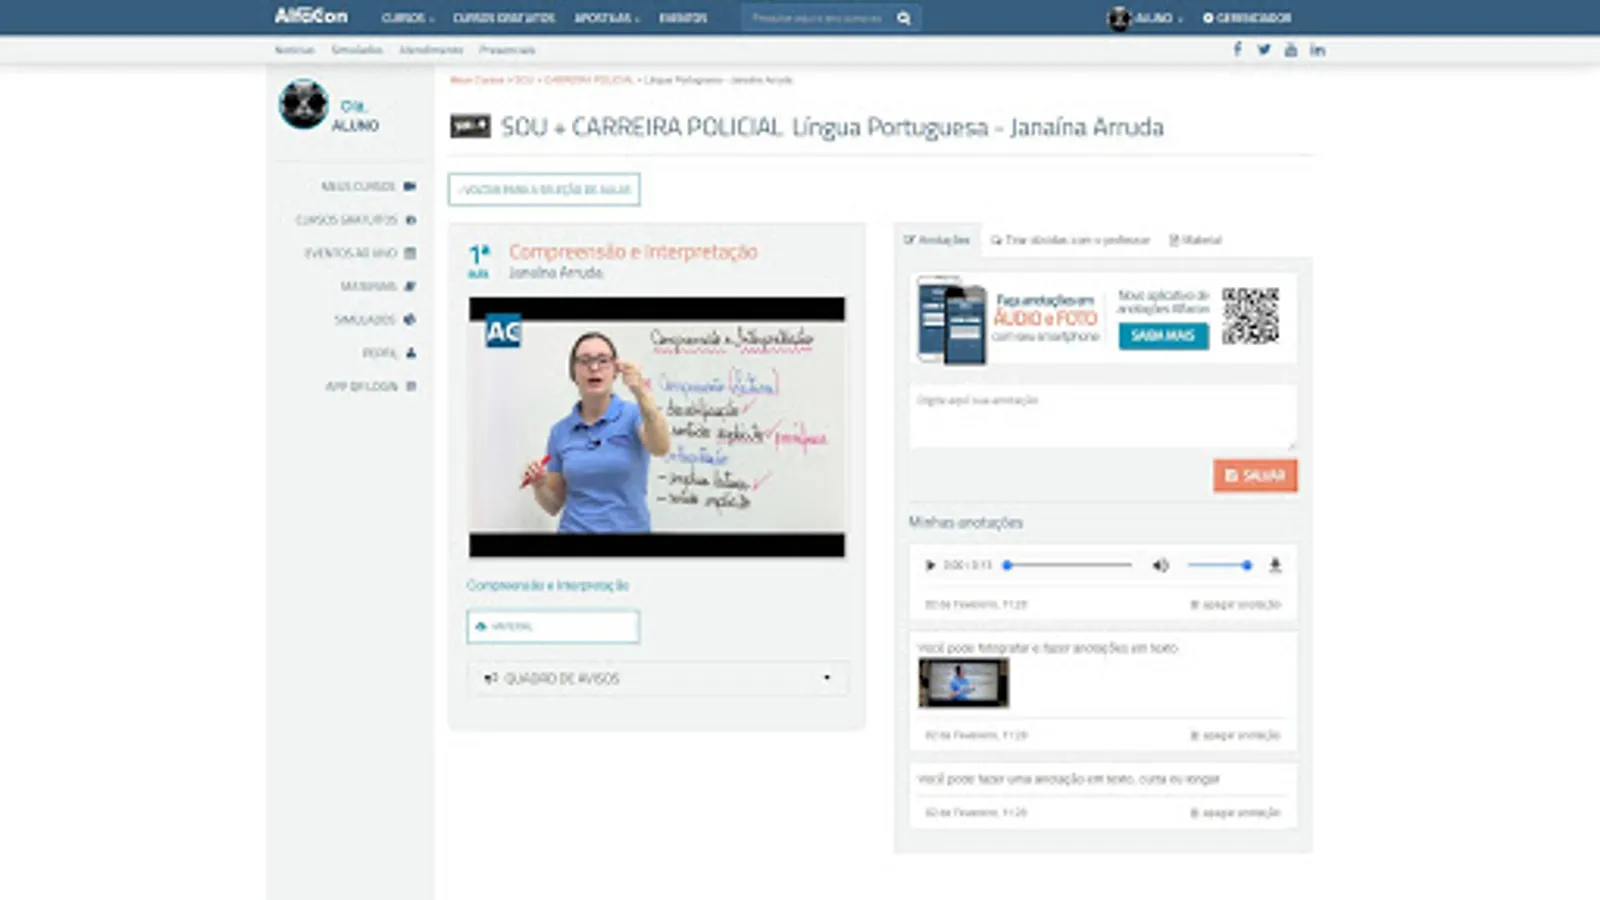This screenshot has width=1600, height=900.
Task: Click the sidebar profile picture
Action: coord(303,104)
